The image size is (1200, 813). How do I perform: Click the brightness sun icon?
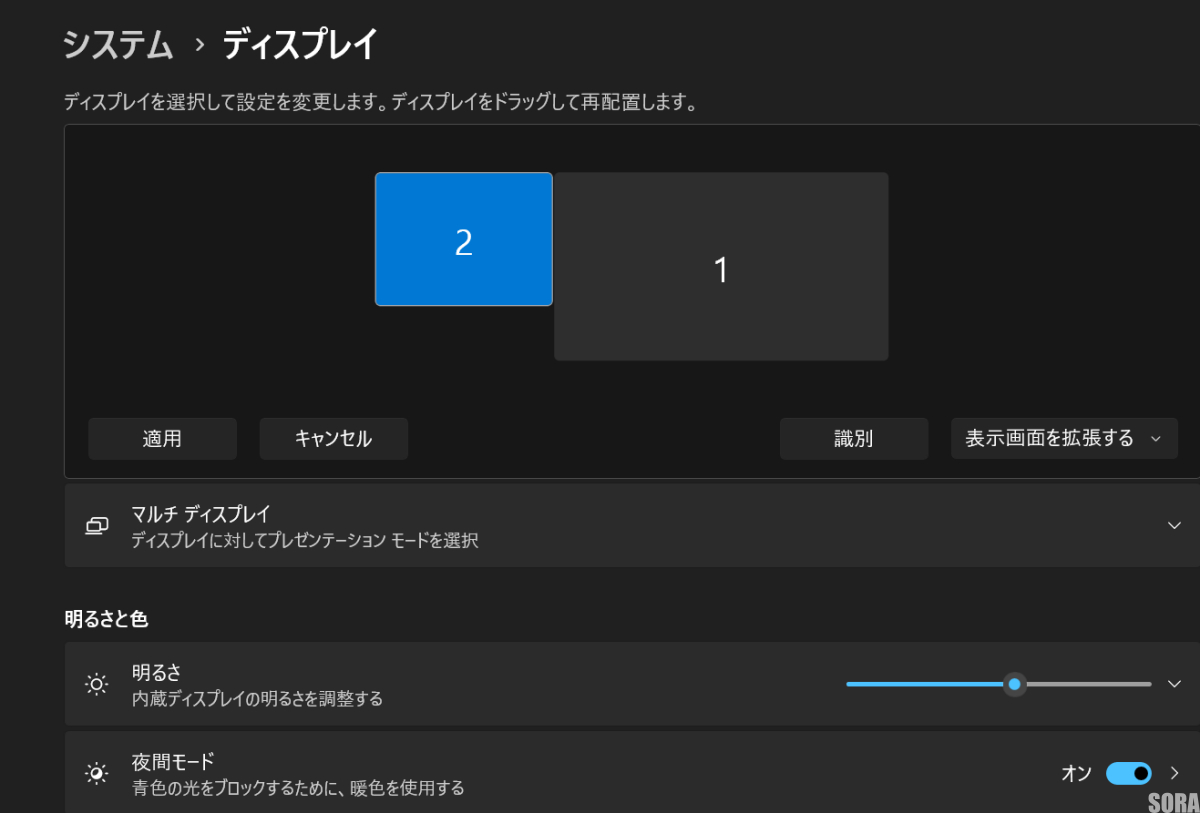click(x=96, y=684)
